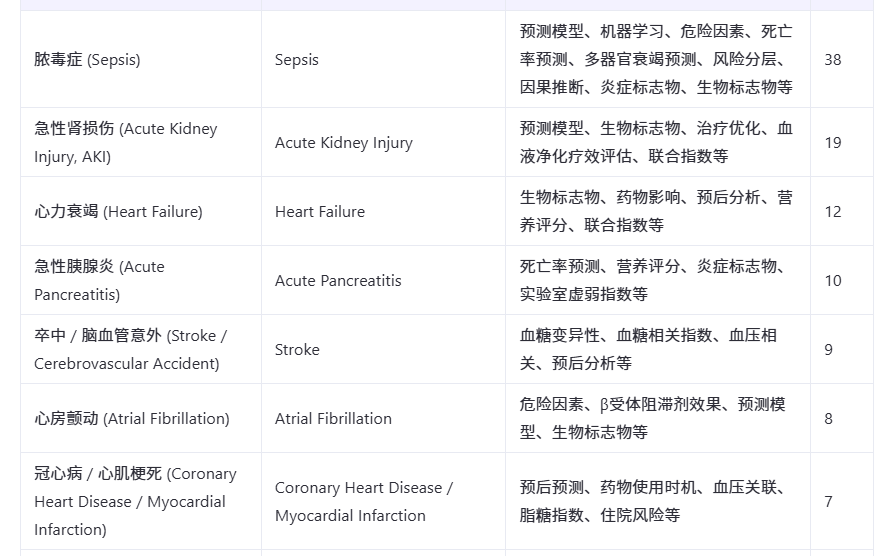890x556 pixels.
Task: Select the count cell showing 12
Action: (x=842, y=212)
